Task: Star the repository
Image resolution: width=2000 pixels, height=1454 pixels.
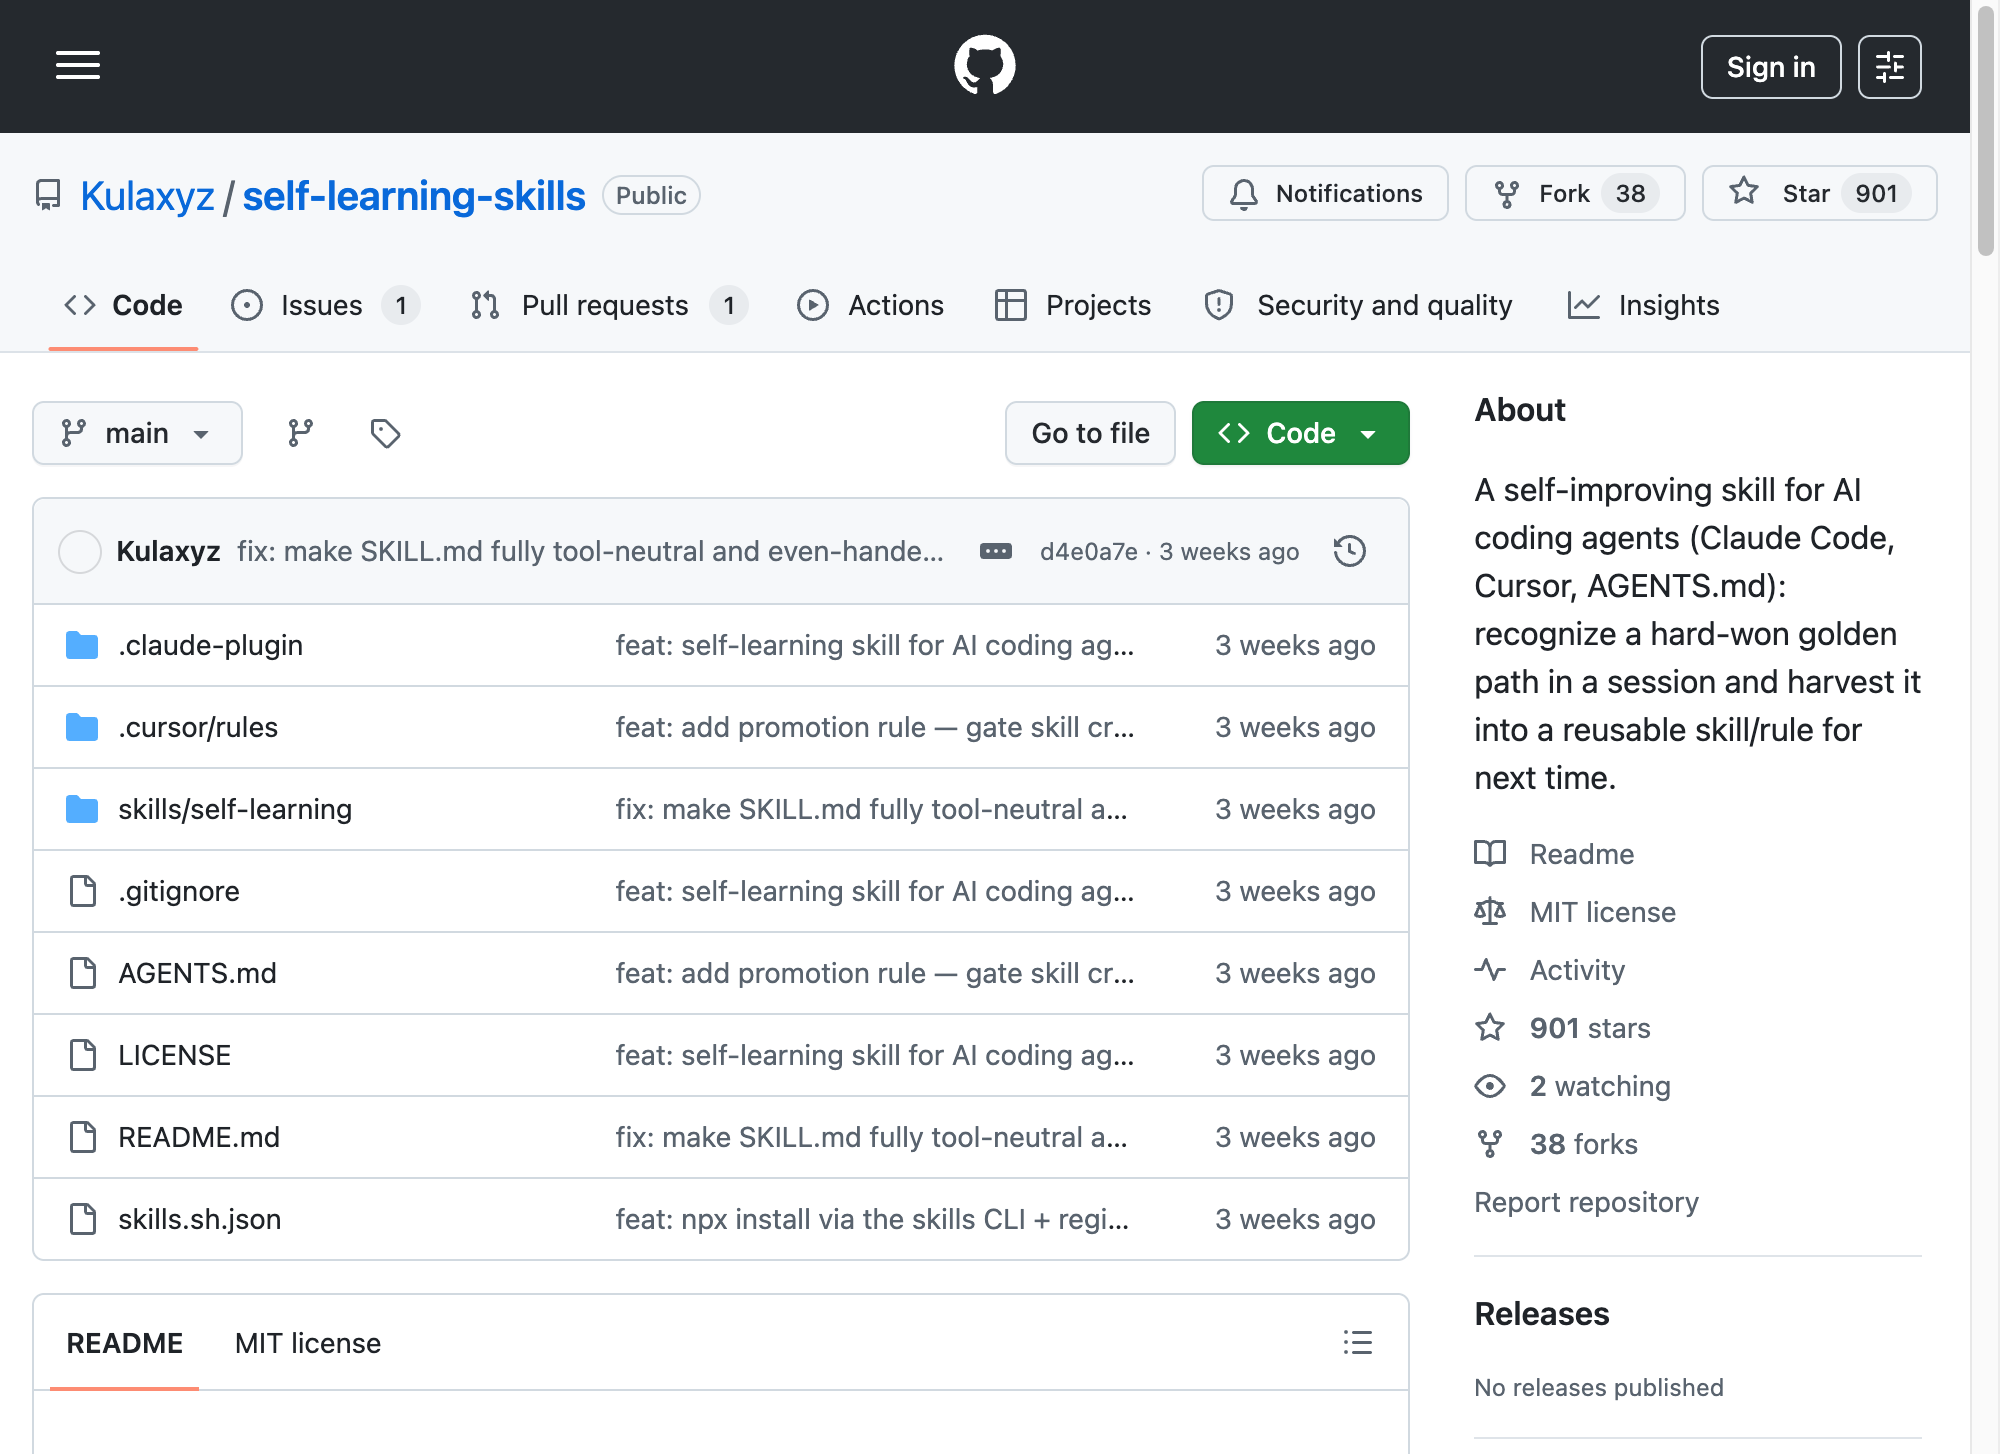Action: point(1819,193)
